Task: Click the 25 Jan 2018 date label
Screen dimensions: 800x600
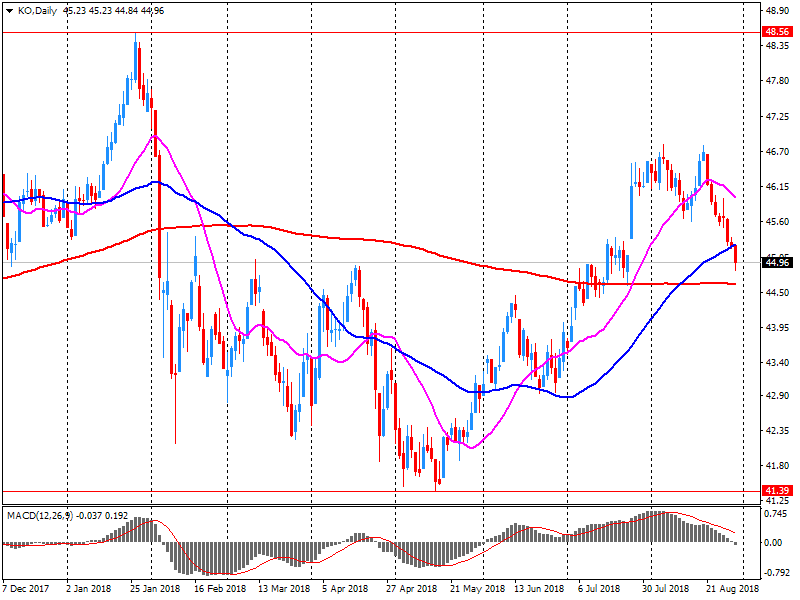Action: pos(155,589)
